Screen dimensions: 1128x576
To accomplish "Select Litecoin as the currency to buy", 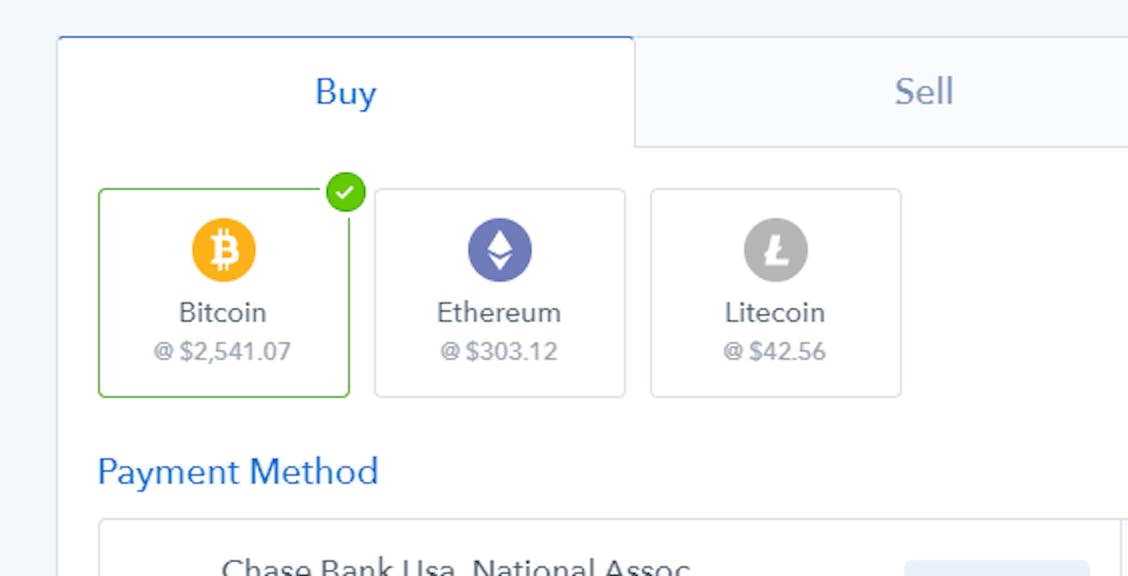I will click(x=775, y=291).
